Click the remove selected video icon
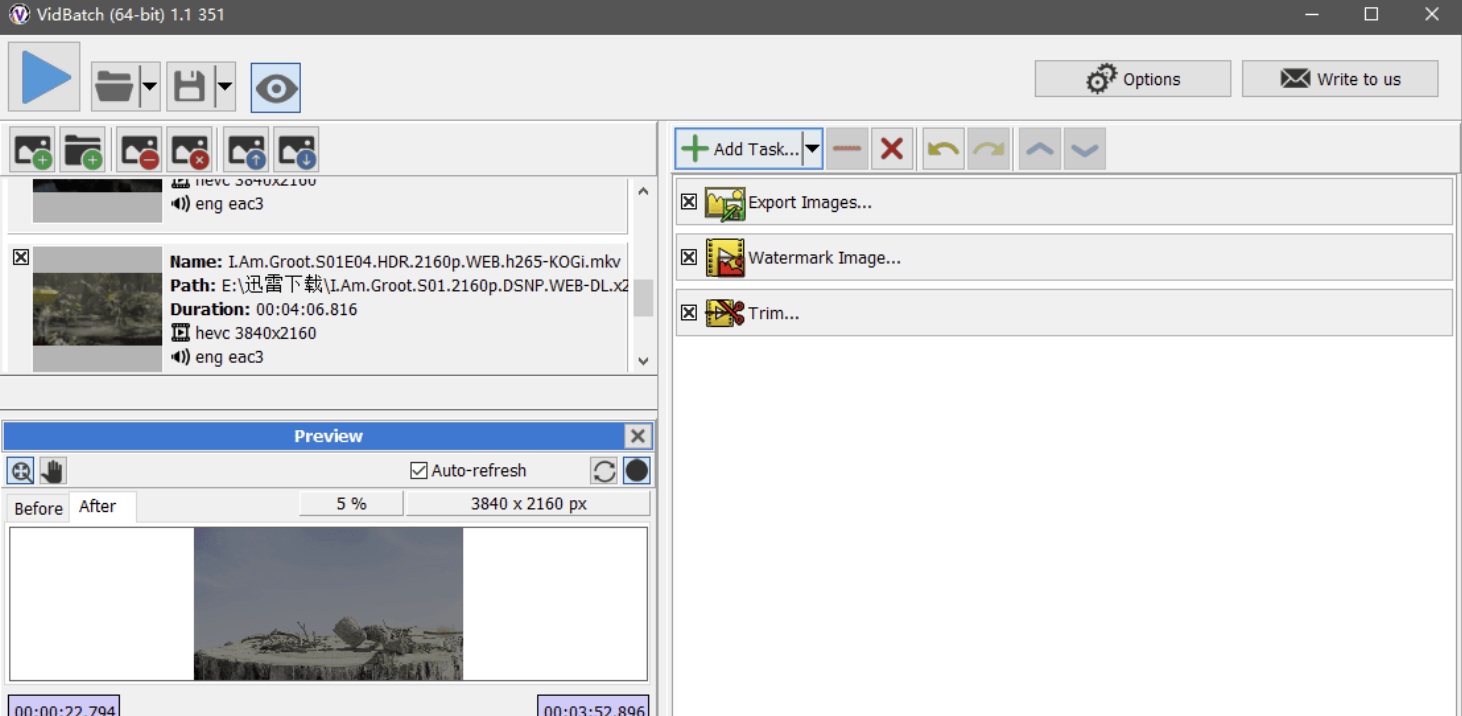The image size is (1462, 716). click(x=139, y=150)
